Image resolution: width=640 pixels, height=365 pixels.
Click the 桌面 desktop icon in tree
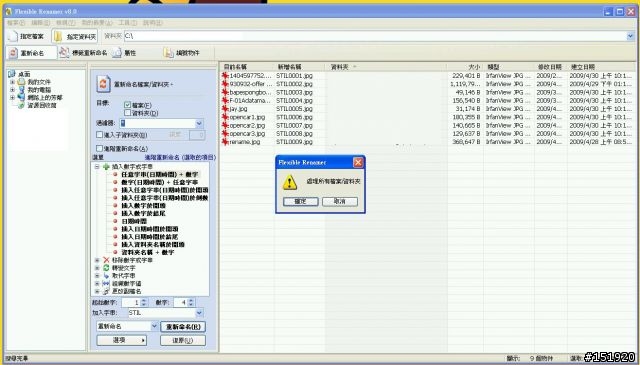coord(11,74)
